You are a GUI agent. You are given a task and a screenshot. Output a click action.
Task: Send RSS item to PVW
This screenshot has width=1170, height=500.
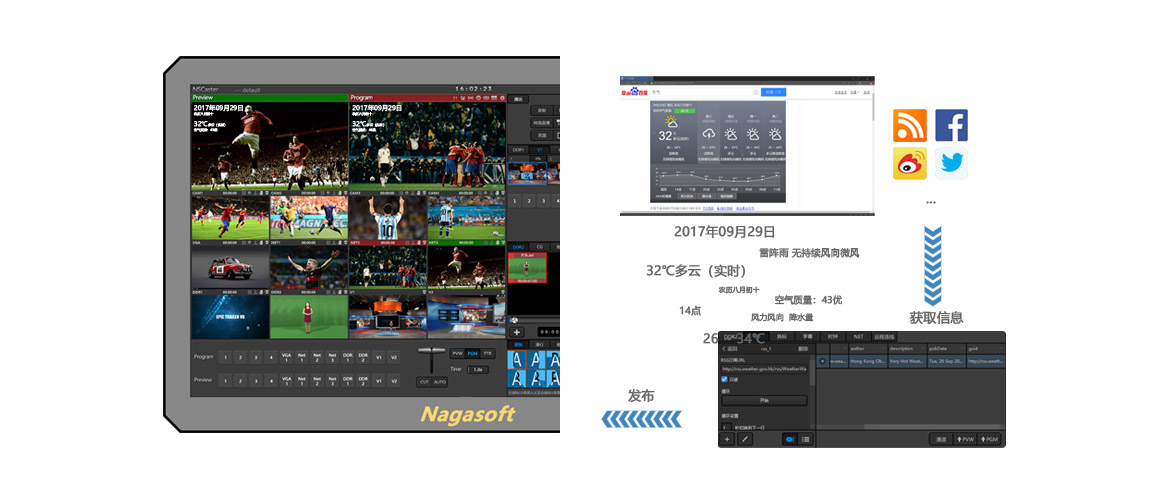tap(965, 439)
